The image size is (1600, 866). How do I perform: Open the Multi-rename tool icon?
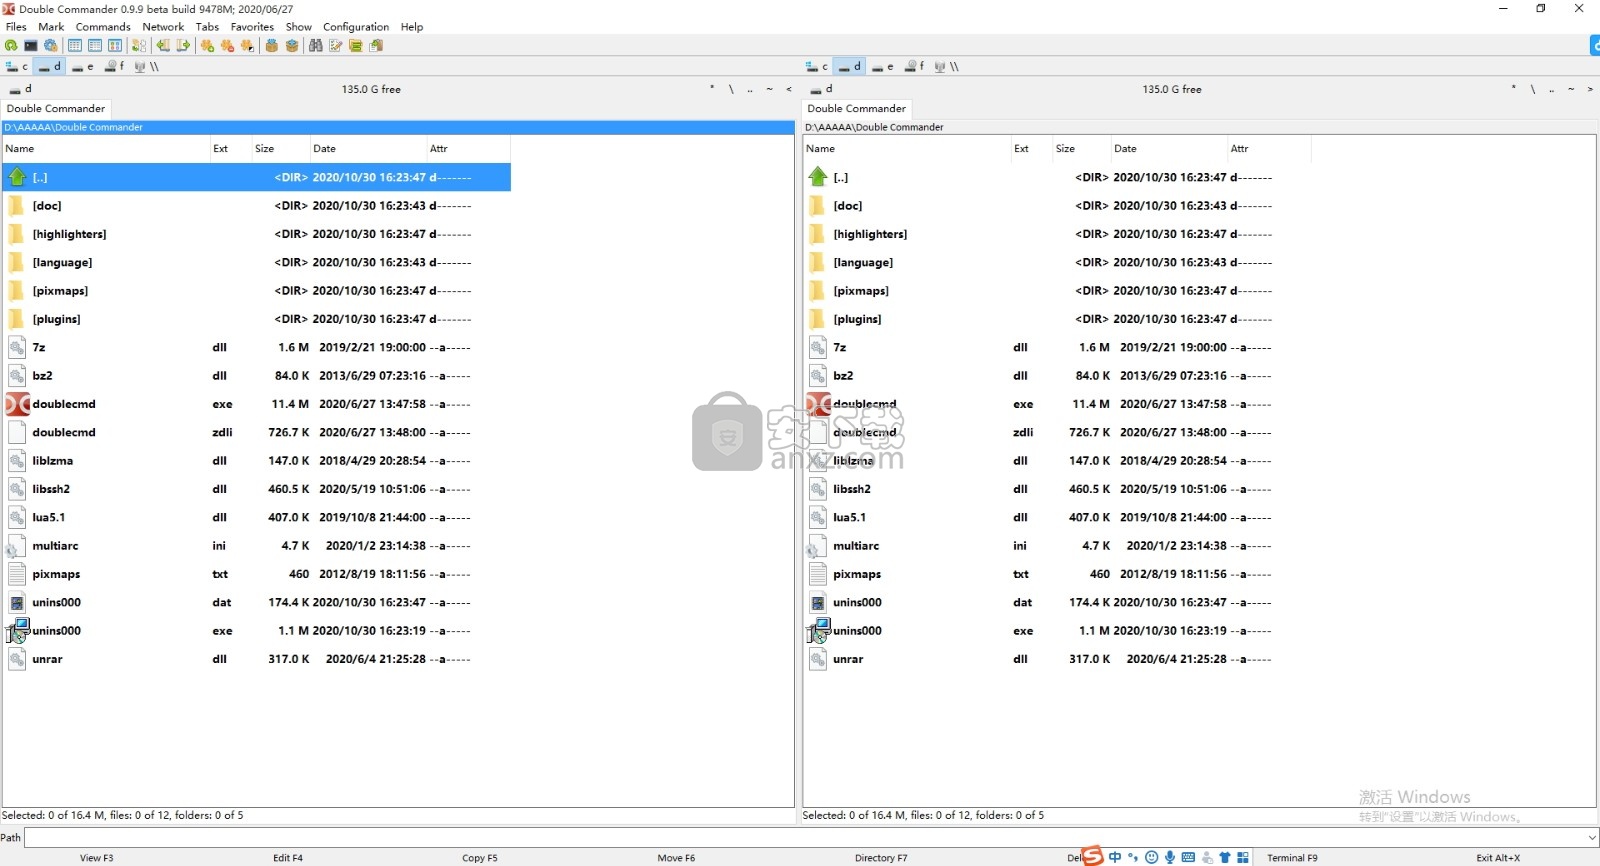(x=336, y=46)
